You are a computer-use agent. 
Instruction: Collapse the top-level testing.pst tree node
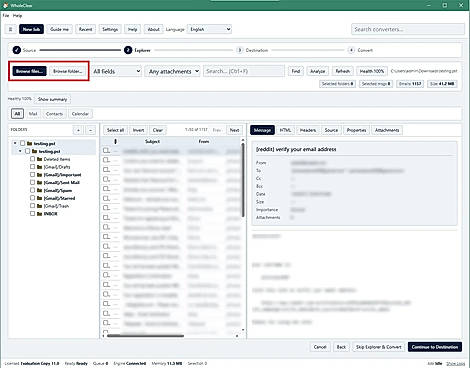click(15, 143)
